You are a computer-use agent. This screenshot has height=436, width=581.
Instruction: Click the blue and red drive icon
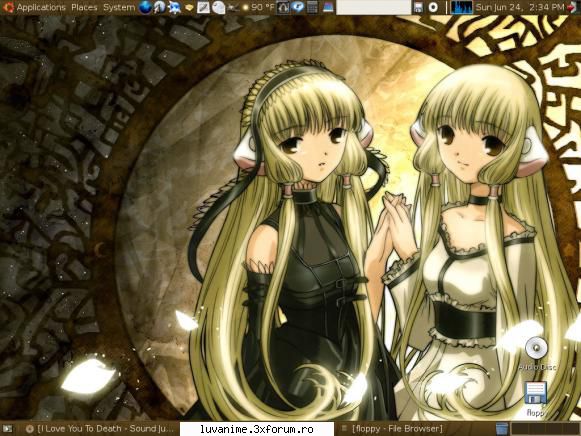pyautogui.click(x=328, y=7)
